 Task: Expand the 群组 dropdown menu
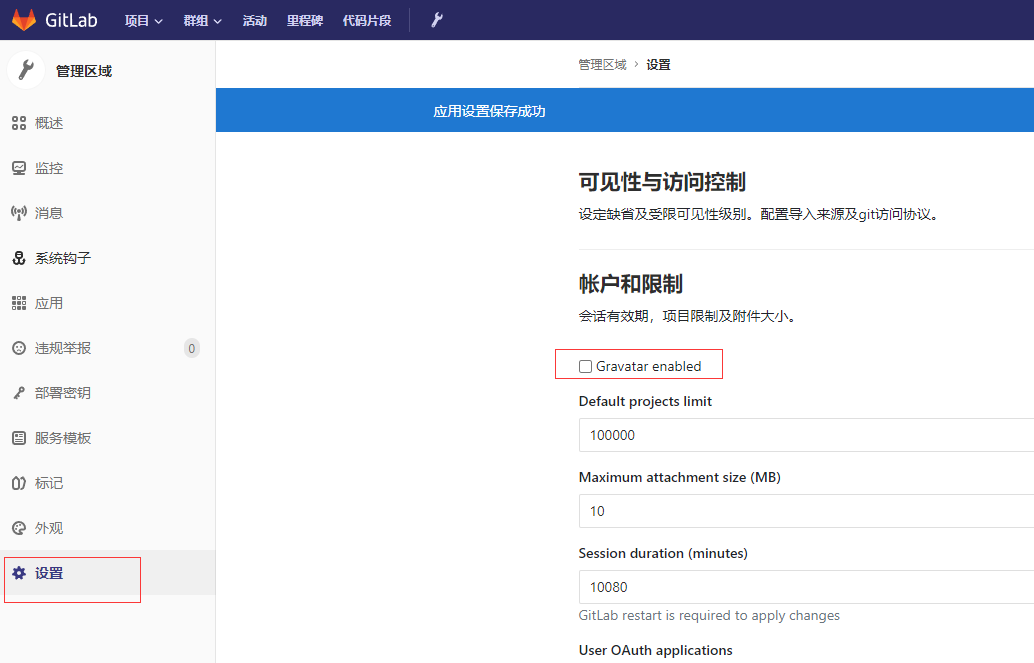tap(202, 21)
